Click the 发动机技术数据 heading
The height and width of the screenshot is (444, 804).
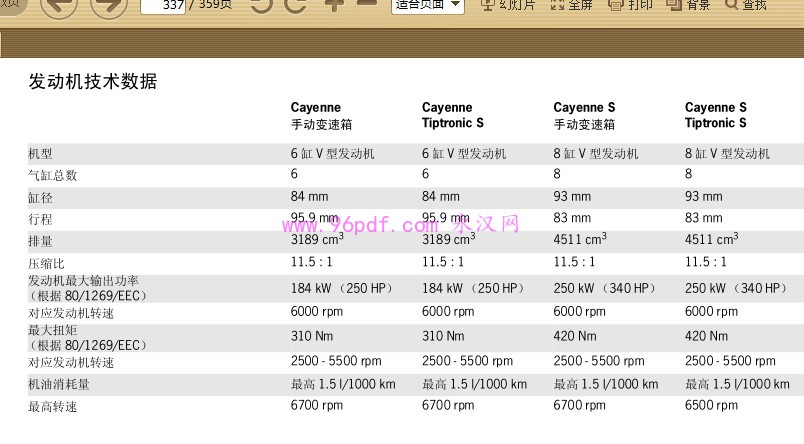pyautogui.click(x=92, y=82)
